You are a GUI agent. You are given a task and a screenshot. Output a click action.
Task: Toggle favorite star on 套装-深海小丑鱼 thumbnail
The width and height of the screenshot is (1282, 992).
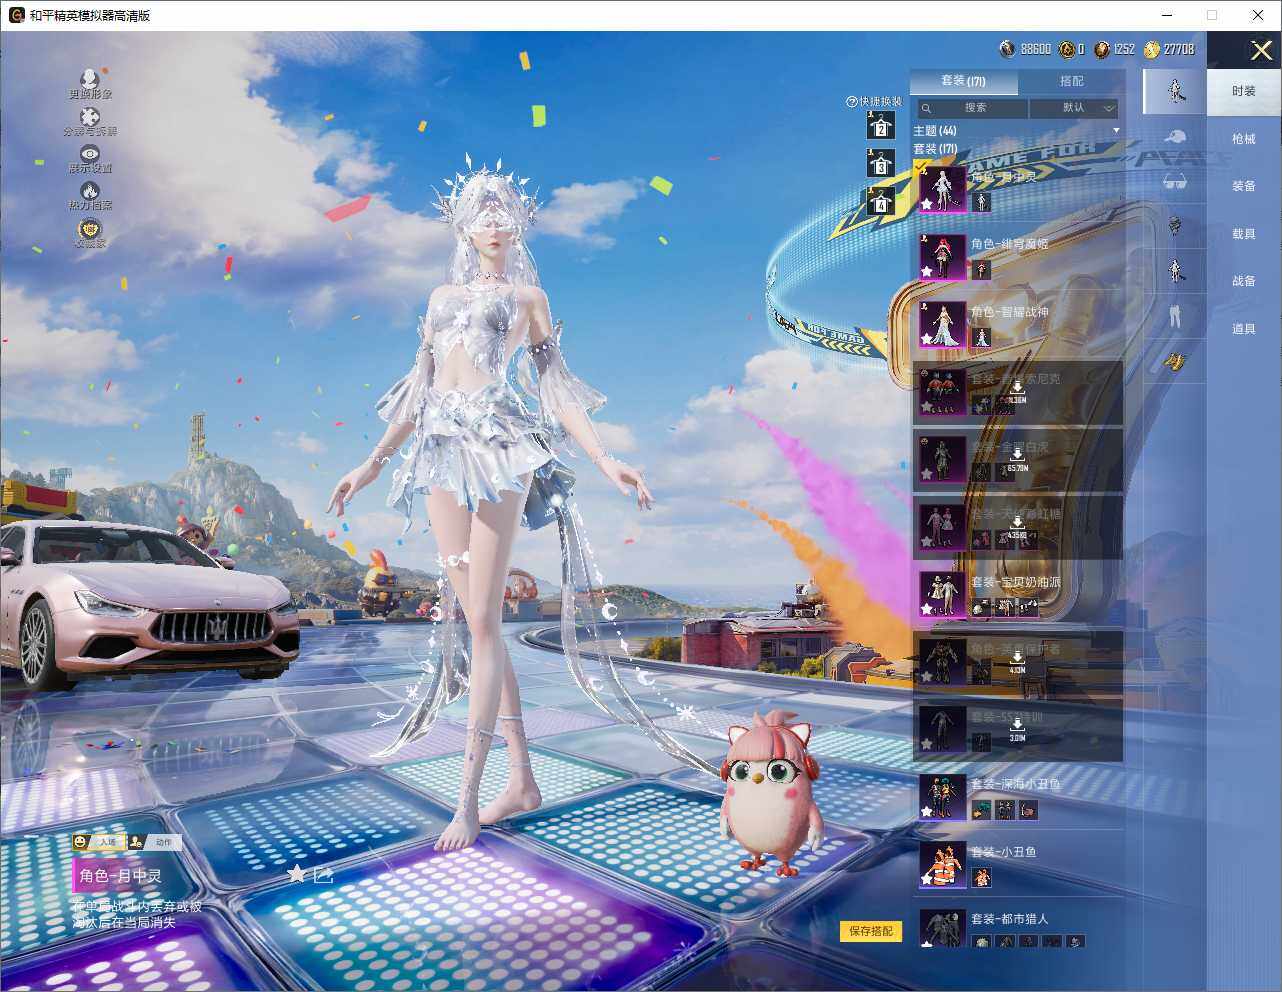coord(927,812)
